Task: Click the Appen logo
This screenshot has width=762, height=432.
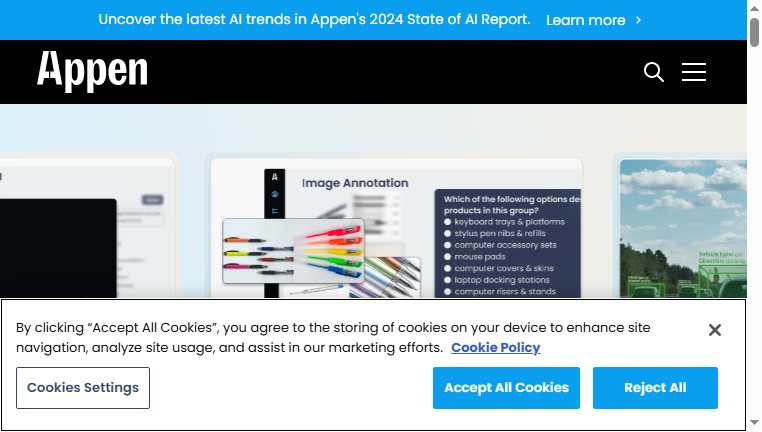Action: [x=92, y=71]
